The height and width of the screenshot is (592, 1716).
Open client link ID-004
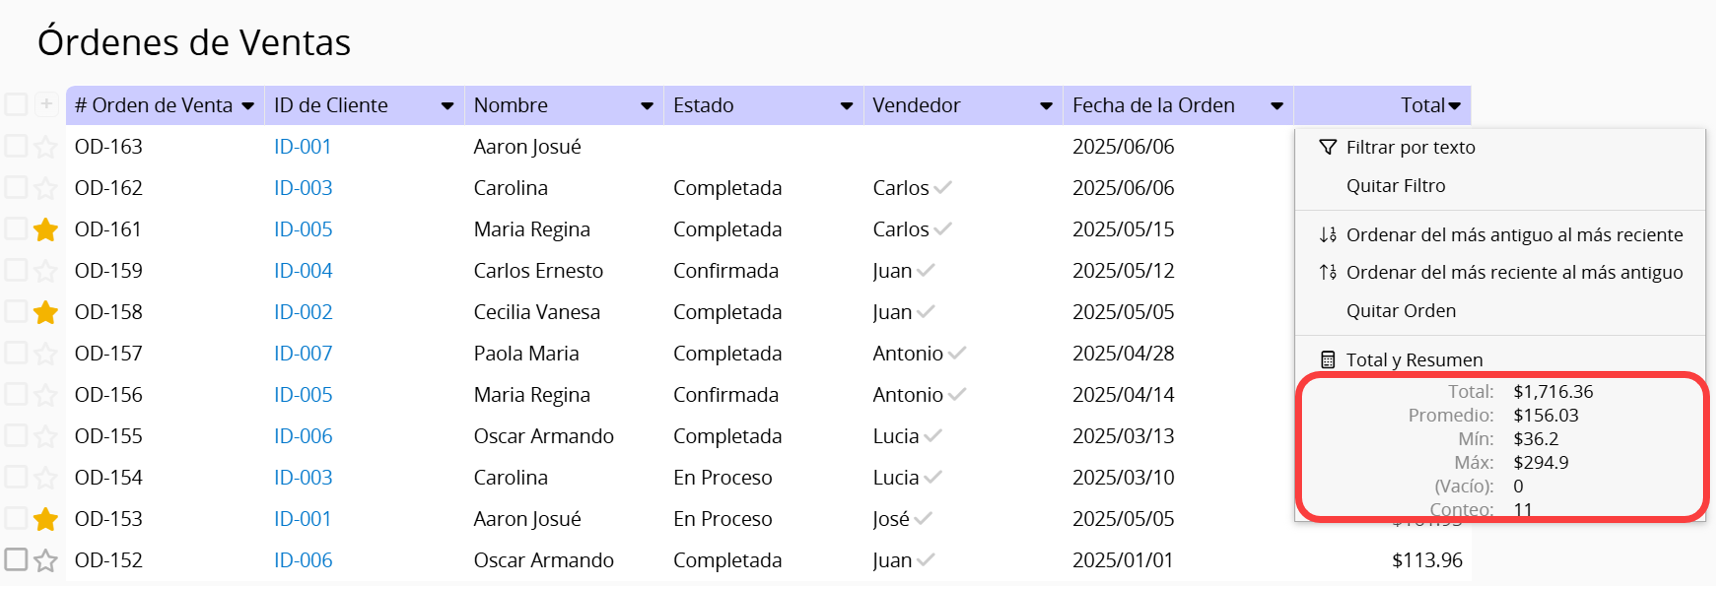click(303, 270)
